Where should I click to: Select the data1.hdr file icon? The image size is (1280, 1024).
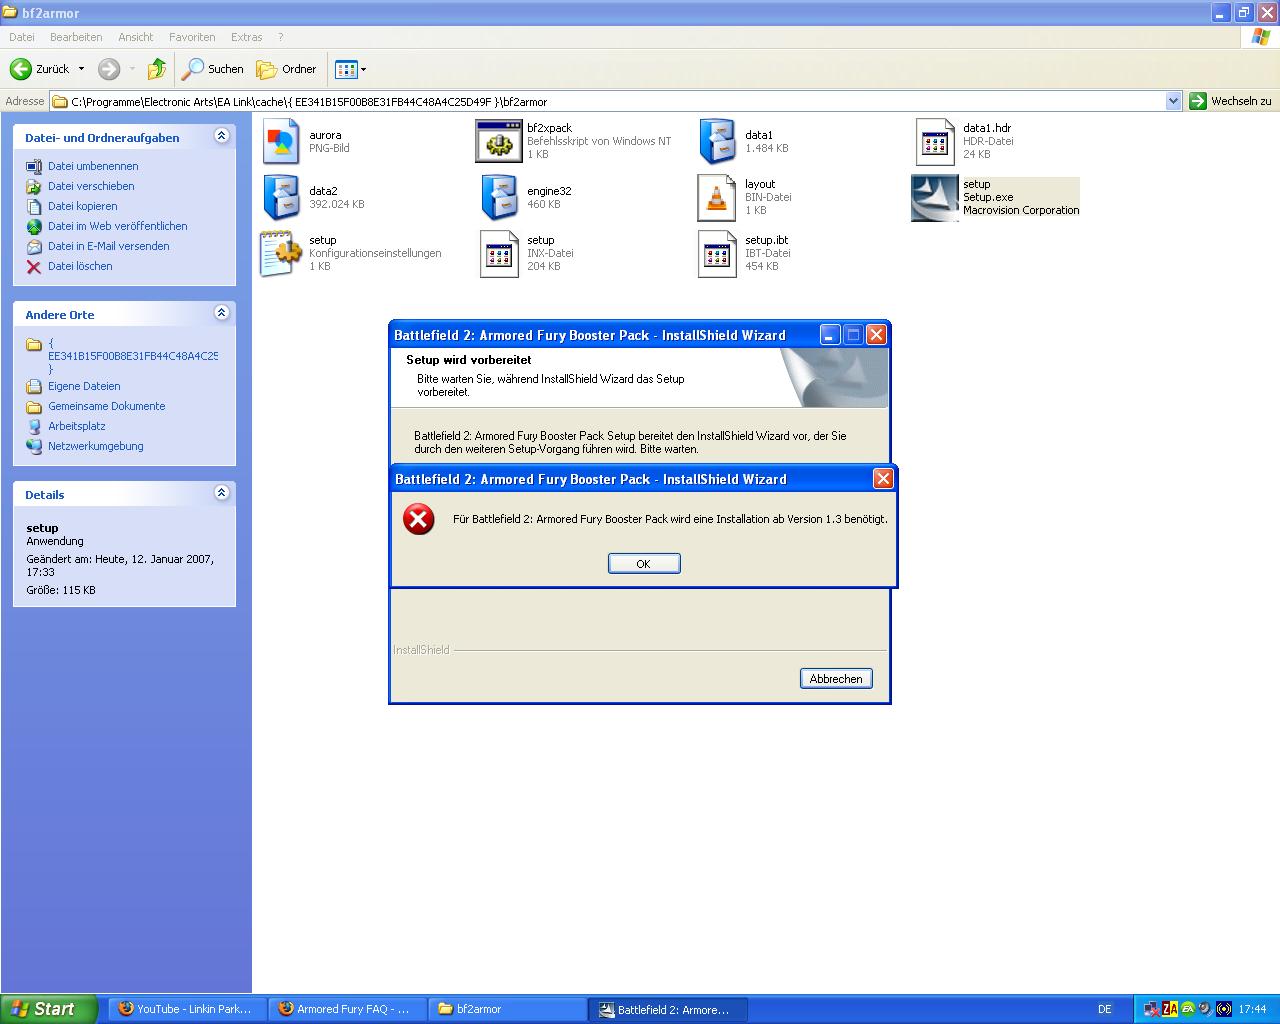pyautogui.click(x=935, y=142)
